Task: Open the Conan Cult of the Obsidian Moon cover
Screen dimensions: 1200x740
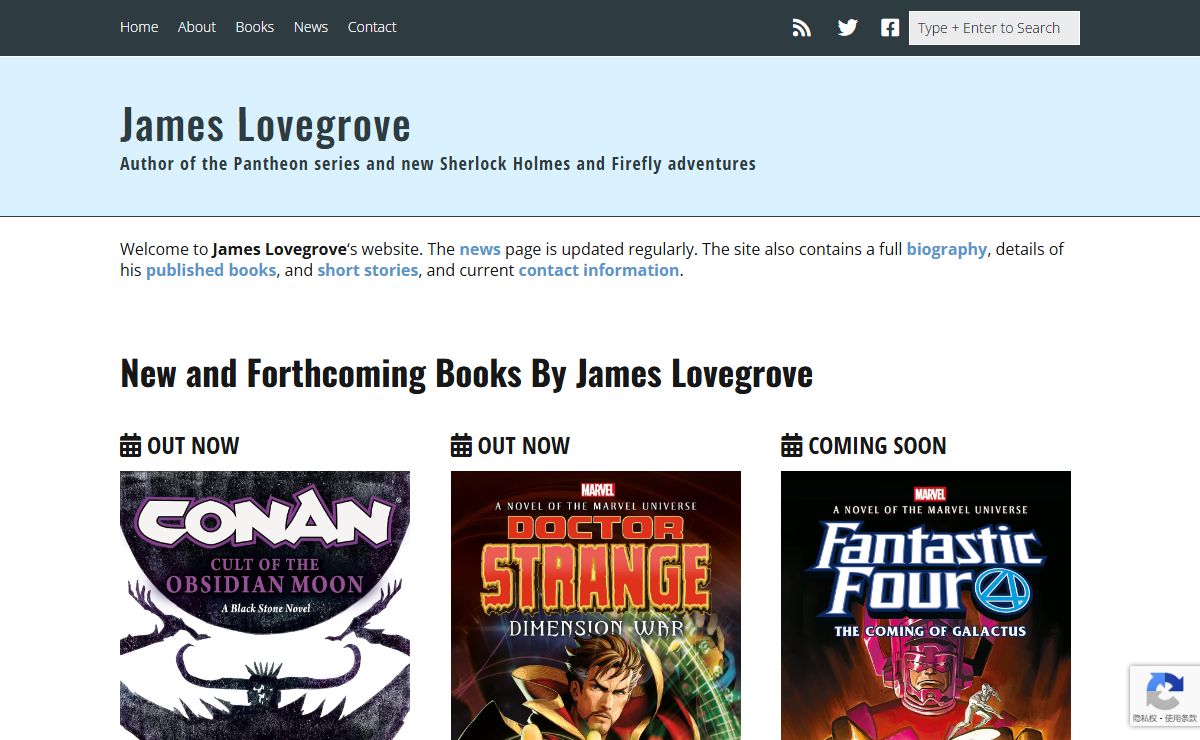Action: coord(265,605)
